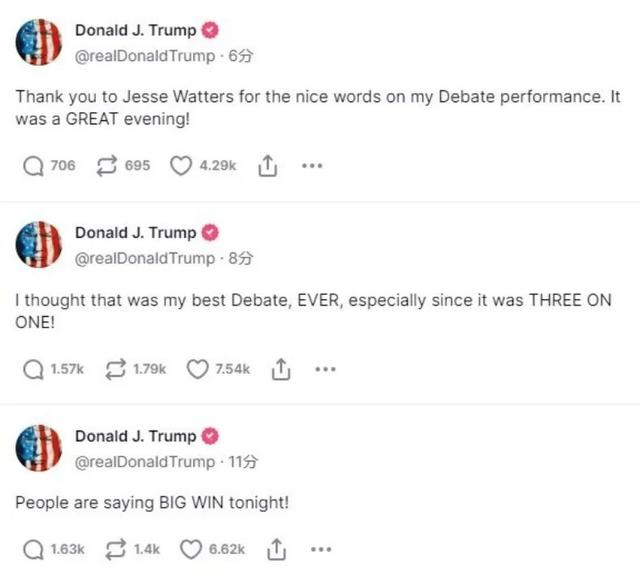This screenshot has width=640, height=585.
Task: Like the BIG WIN tonight post
Action: (x=191, y=549)
